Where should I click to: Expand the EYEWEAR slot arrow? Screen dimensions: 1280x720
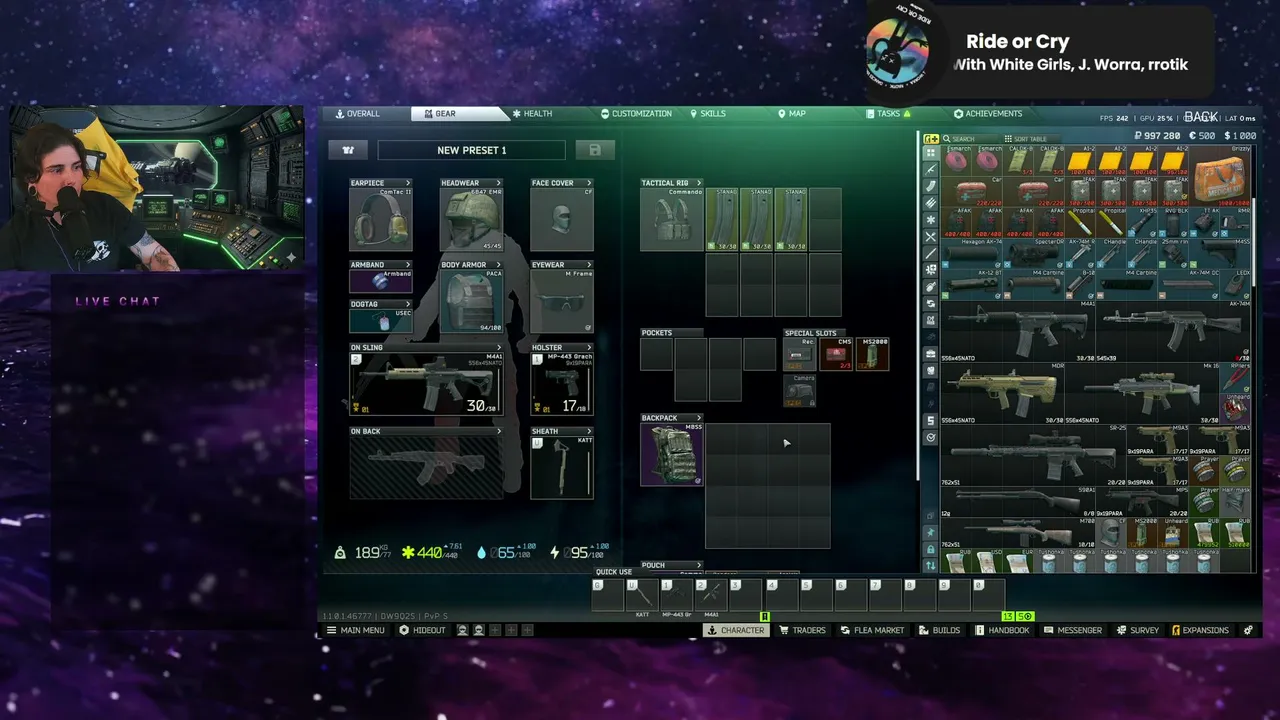(x=589, y=265)
